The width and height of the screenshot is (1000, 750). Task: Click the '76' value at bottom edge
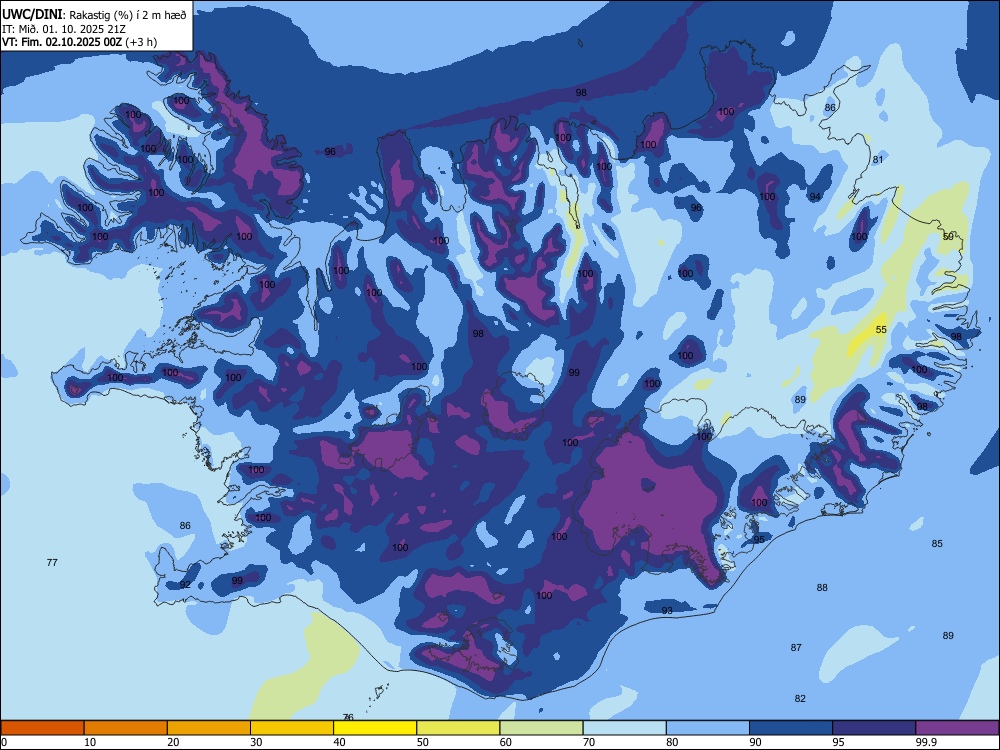click(348, 717)
